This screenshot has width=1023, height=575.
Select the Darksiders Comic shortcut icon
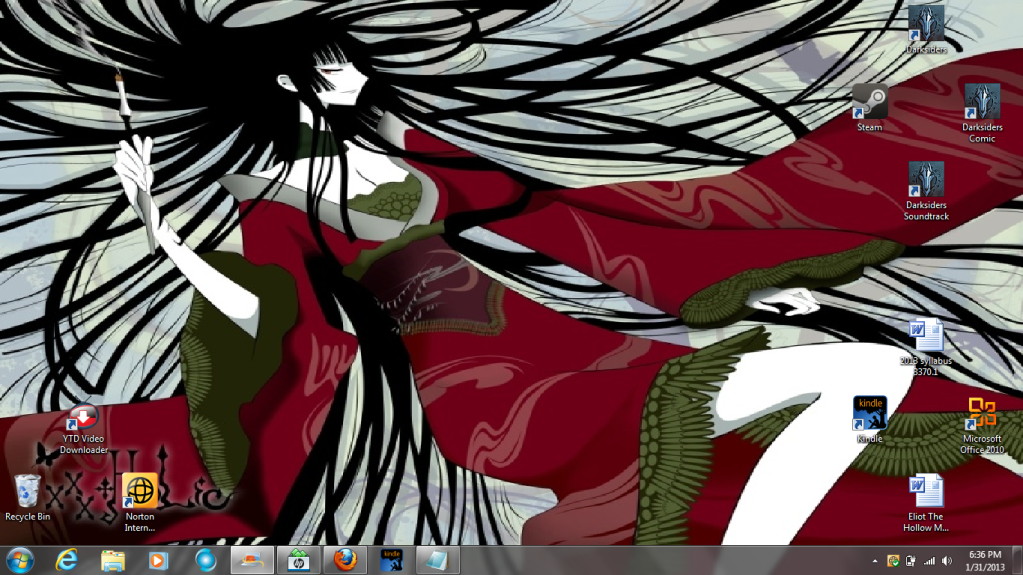tap(981, 103)
